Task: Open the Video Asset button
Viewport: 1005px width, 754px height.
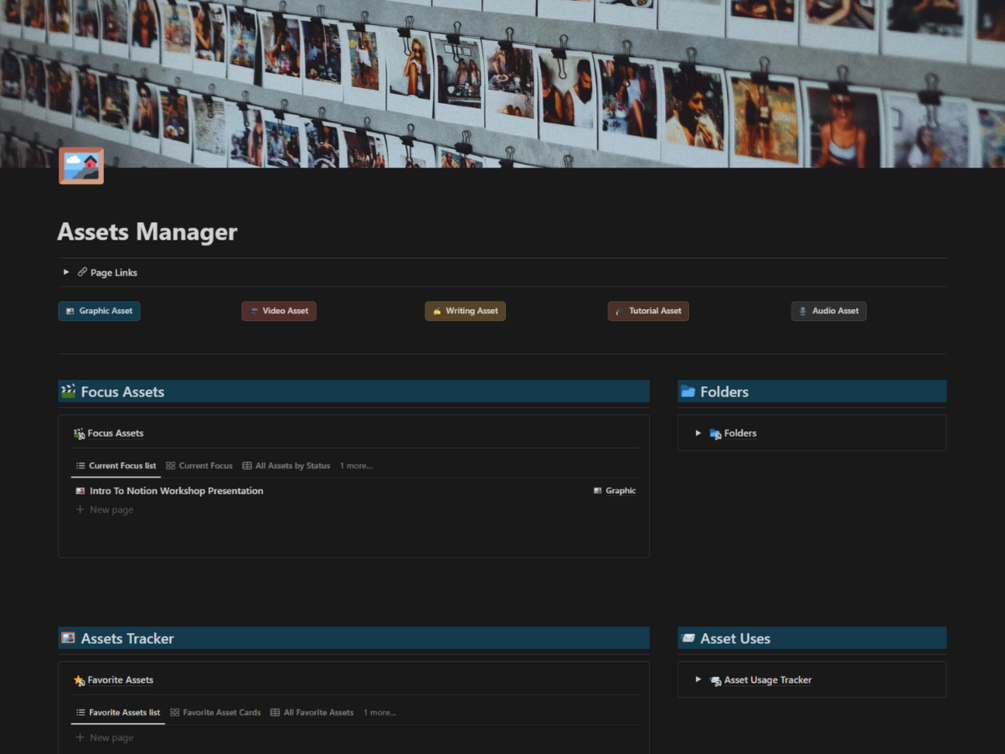Action: tap(279, 311)
